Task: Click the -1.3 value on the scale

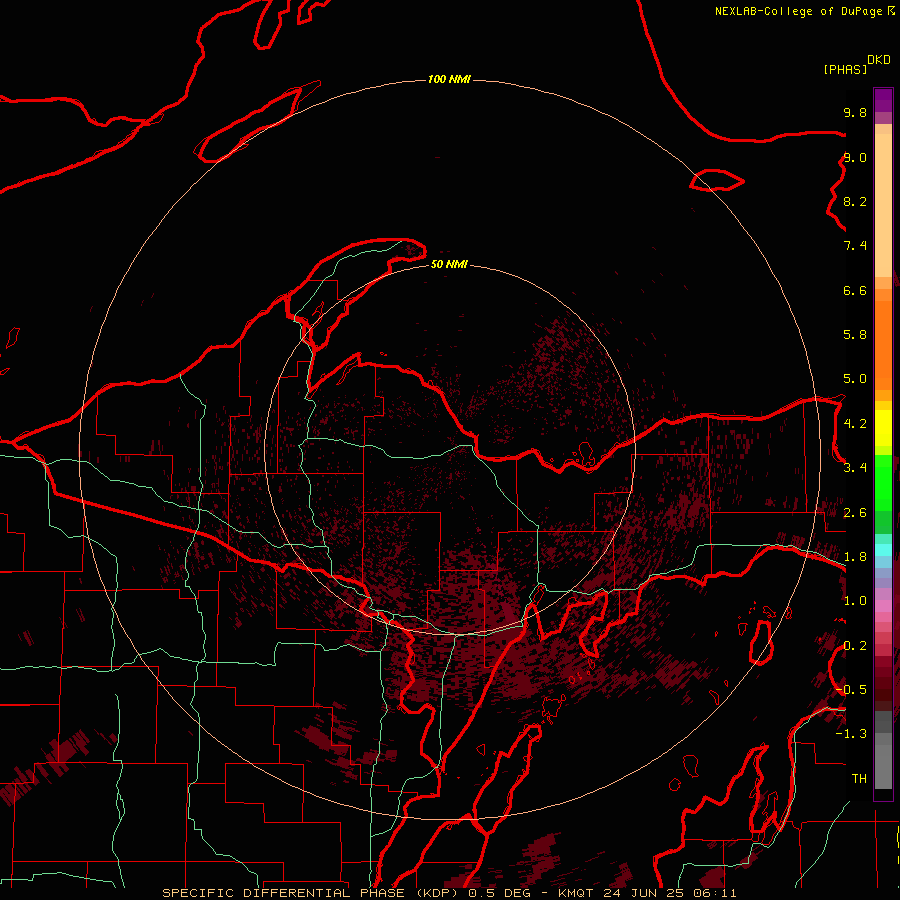Action: point(851,735)
